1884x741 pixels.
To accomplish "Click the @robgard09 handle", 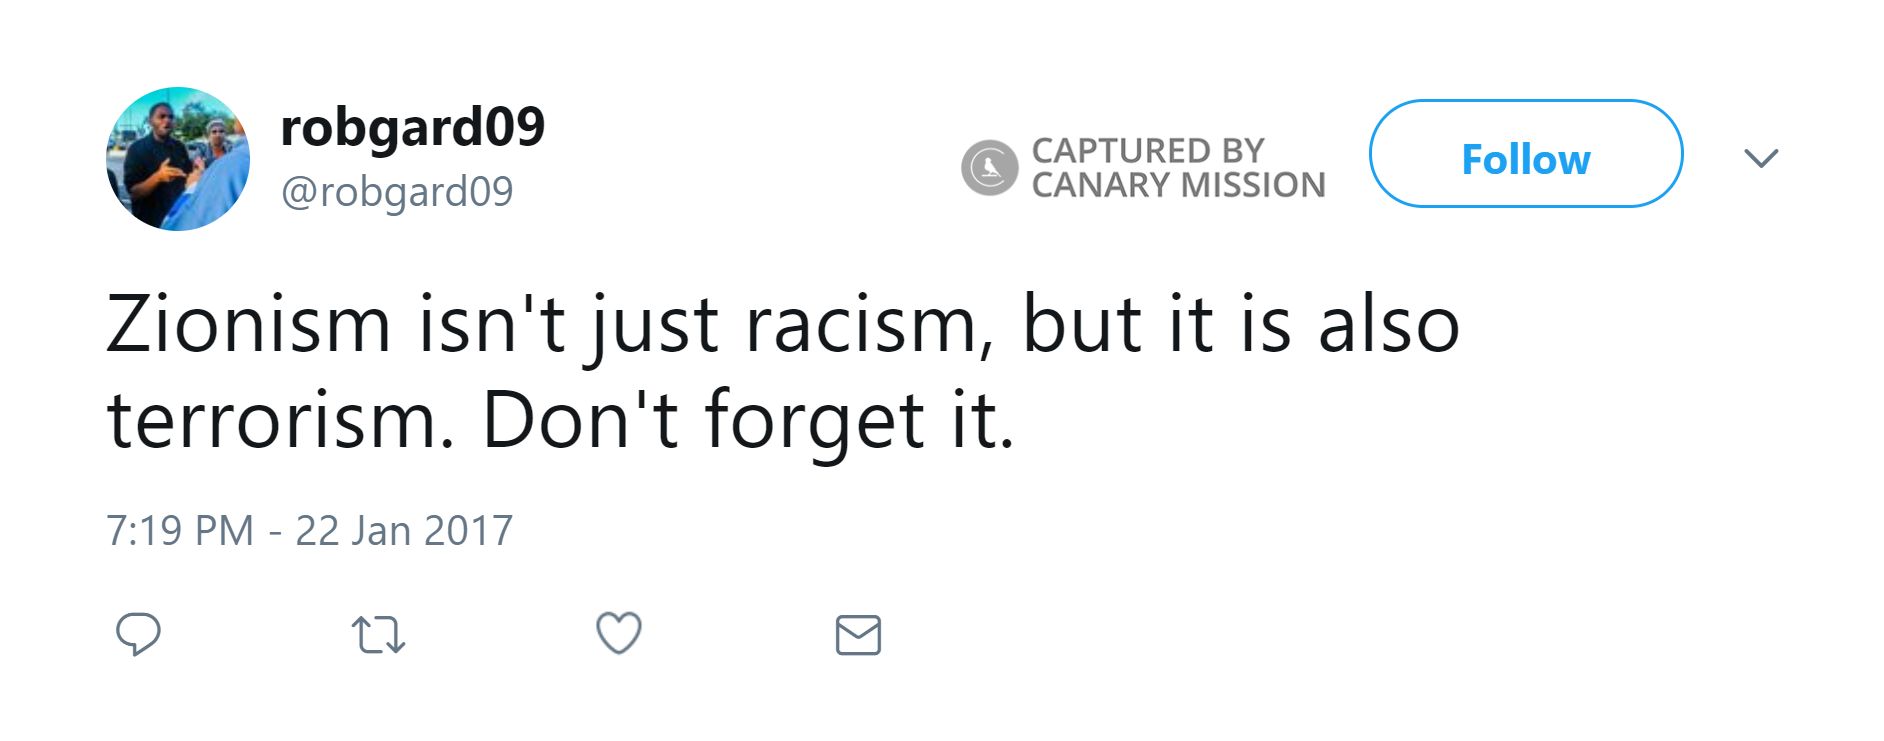I will (x=397, y=191).
